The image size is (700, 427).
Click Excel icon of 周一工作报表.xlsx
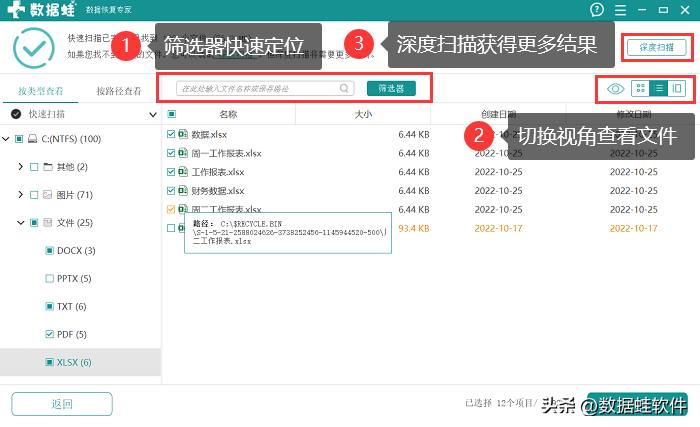(183, 153)
